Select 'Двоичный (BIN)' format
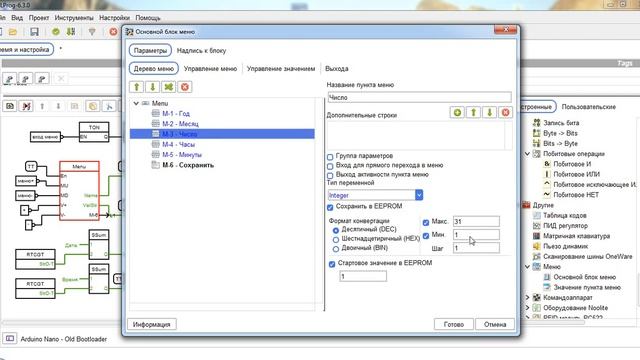Viewport: 640px width, 360px height. pos(336,249)
